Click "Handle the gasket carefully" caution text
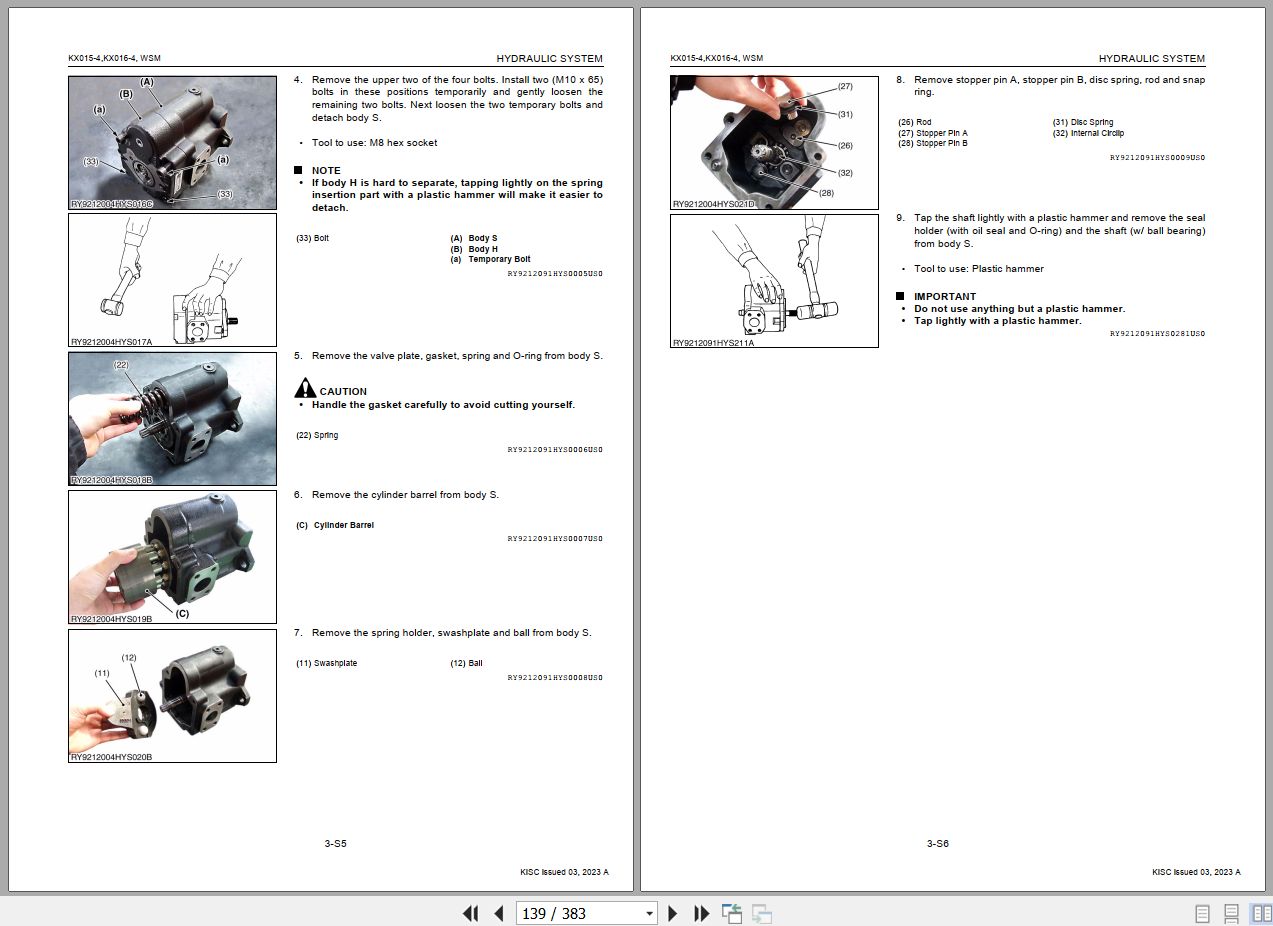This screenshot has height=926, width=1273. [443, 405]
